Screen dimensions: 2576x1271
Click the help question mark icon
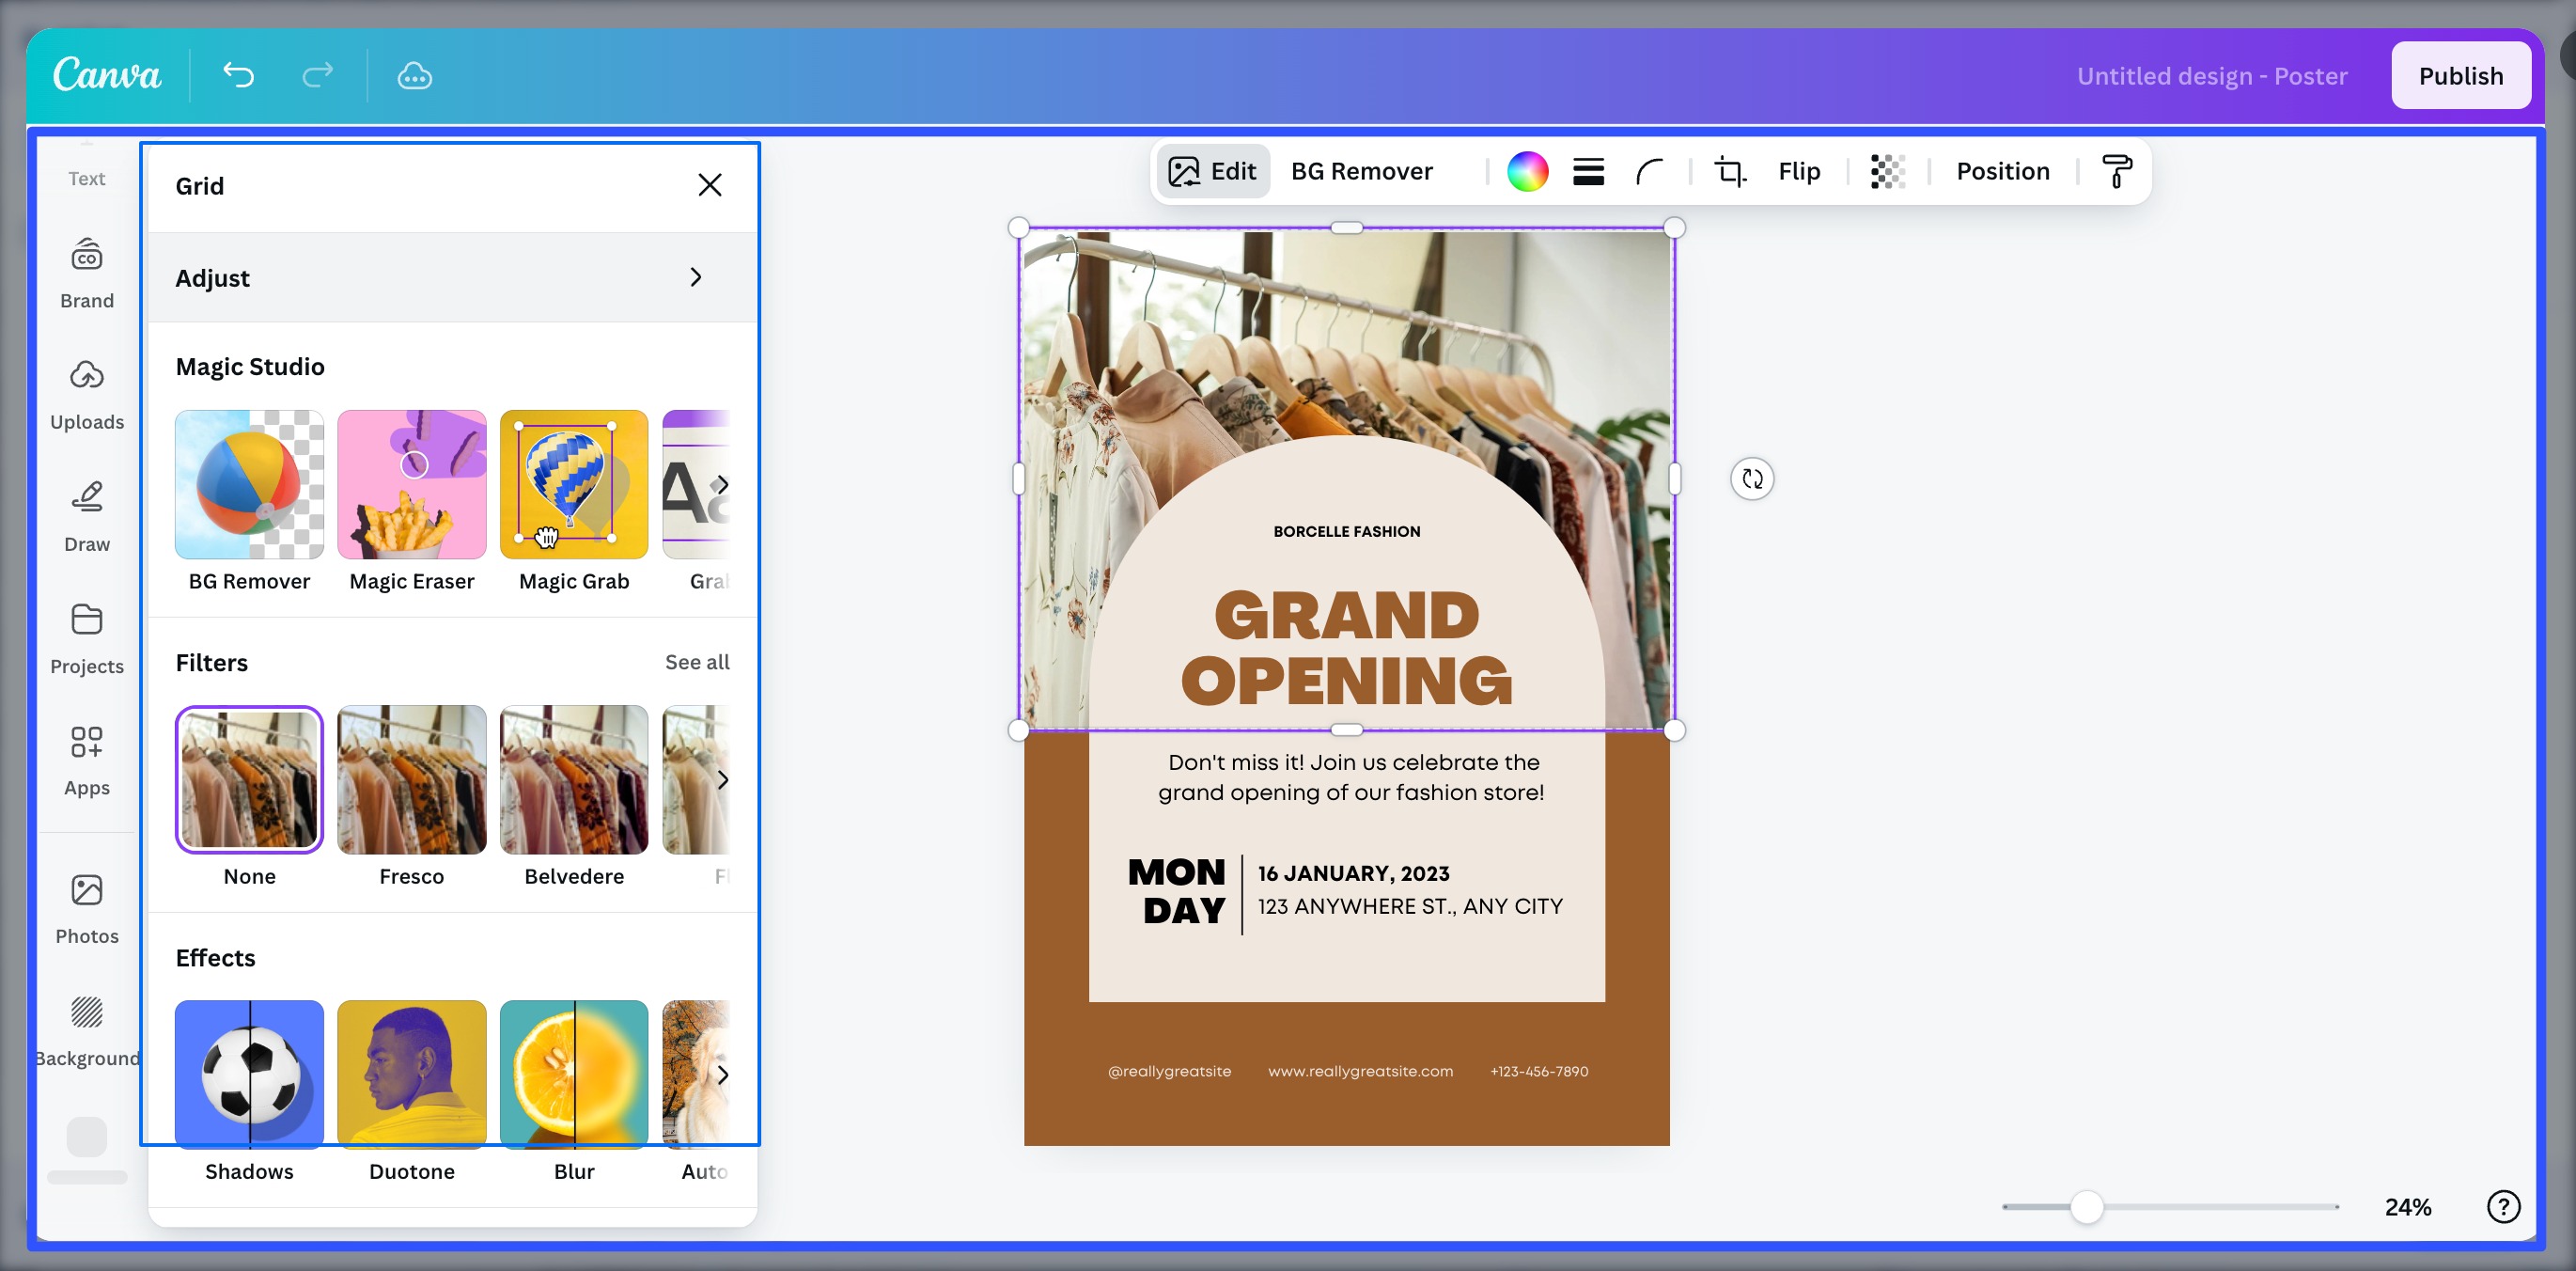click(x=2504, y=1207)
